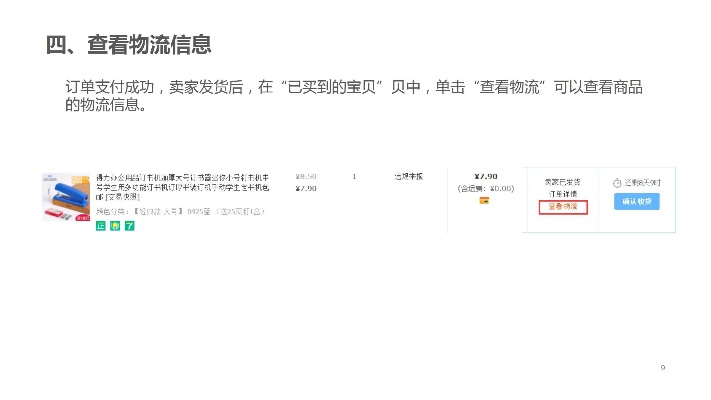
Task: Click the 违规举报 report violation link
Action: 408,176
